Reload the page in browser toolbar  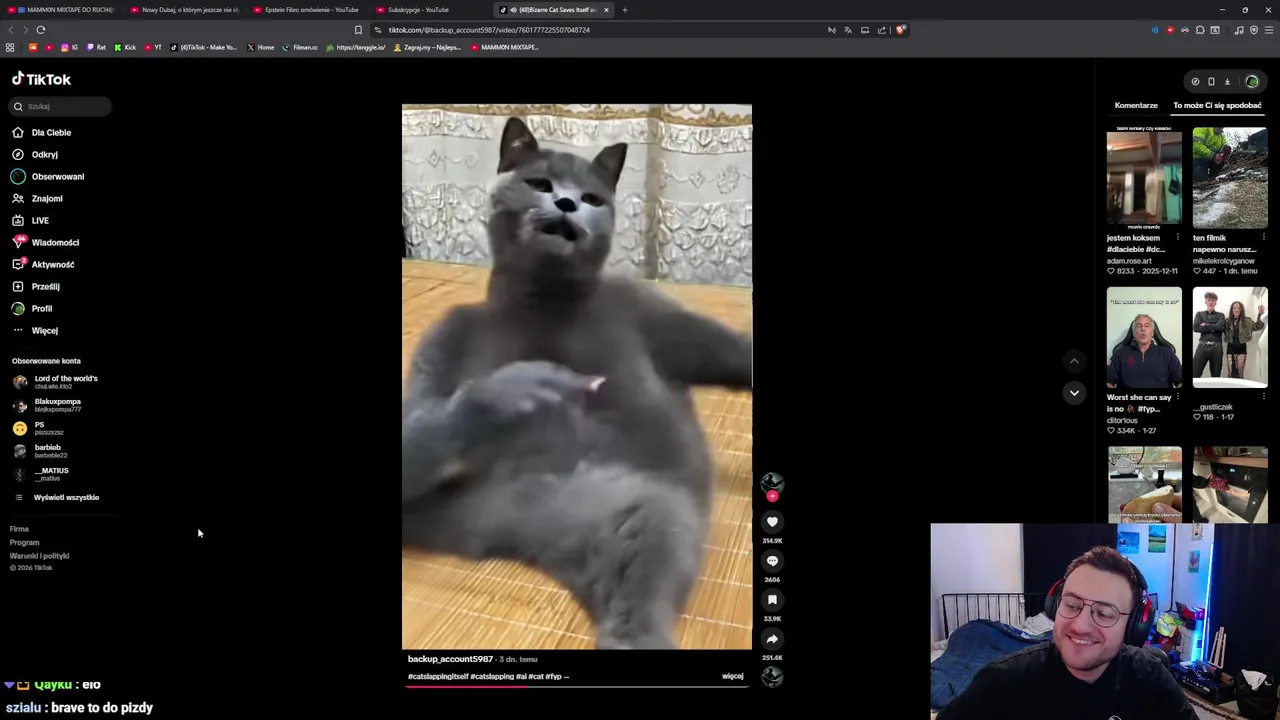41,30
